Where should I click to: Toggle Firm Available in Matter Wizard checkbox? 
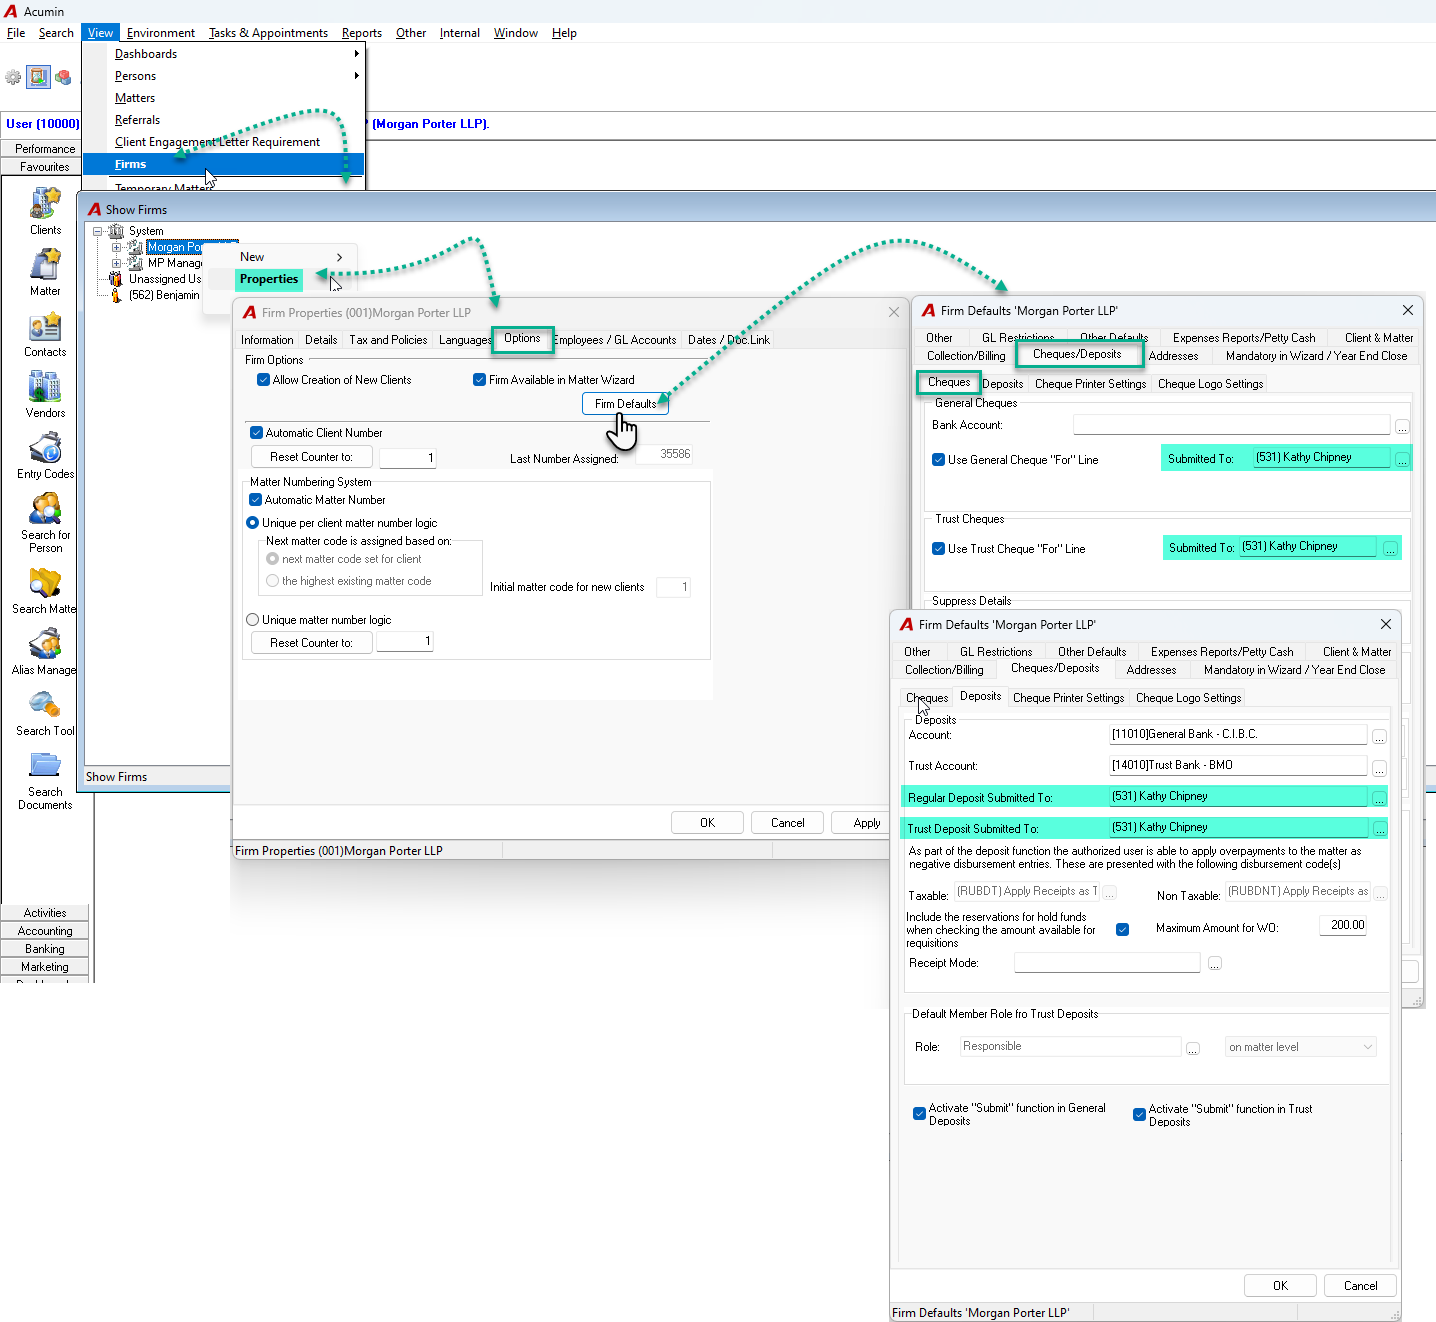coord(480,380)
